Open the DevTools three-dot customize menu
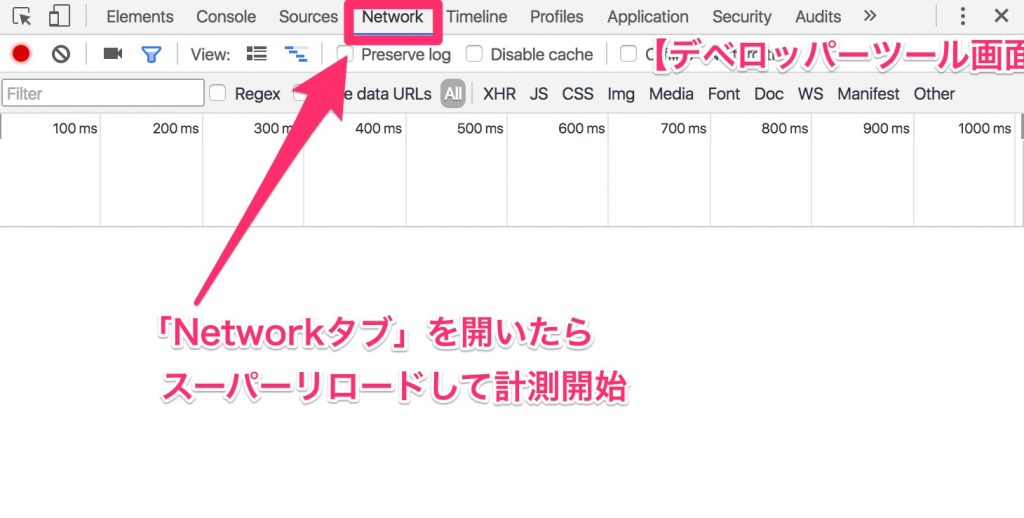Viewport: 1024px width, 518px height. tap(962, 17)
